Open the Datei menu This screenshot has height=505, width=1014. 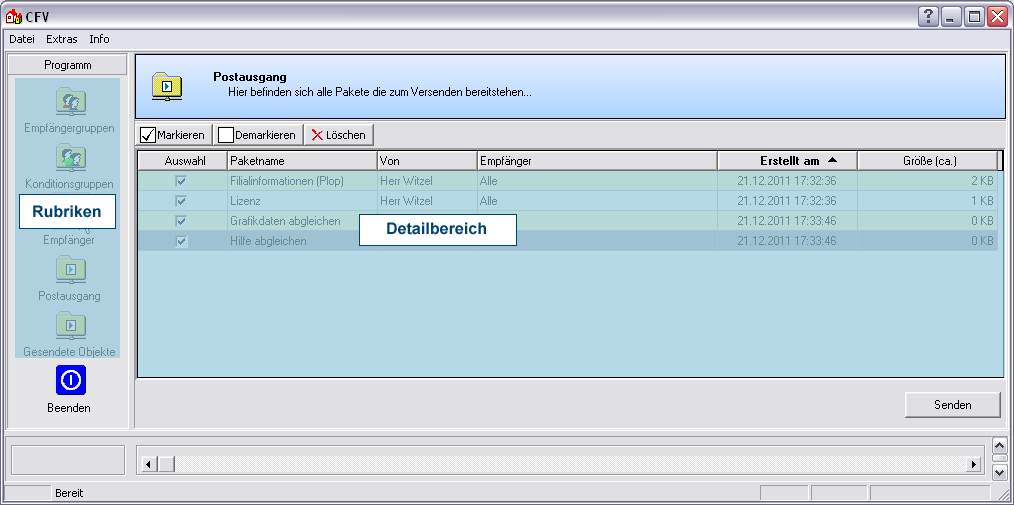click(x=22, y=39)
